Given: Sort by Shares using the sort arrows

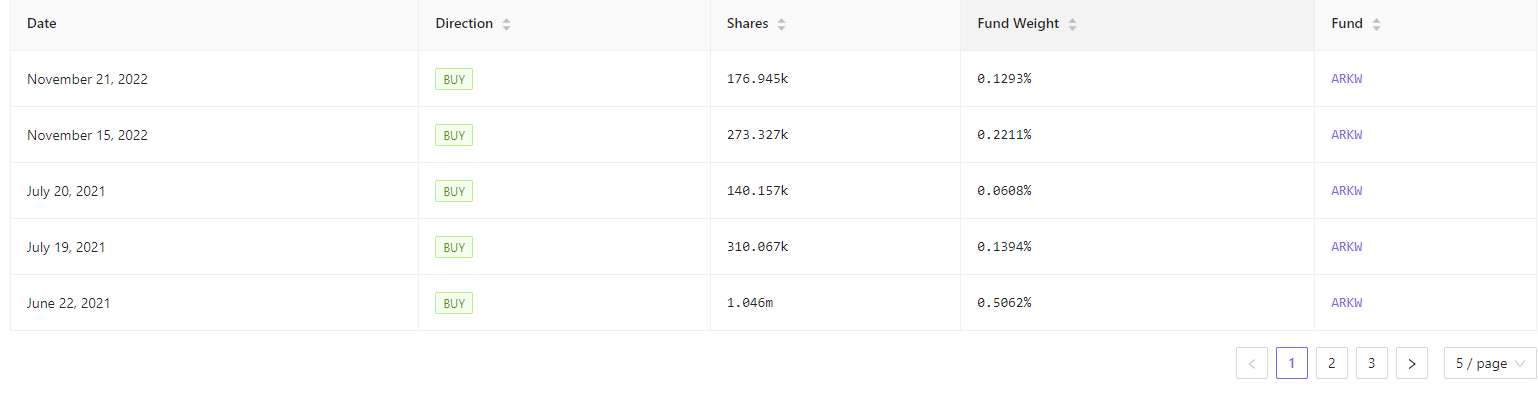Looking at the screenshot, I should (x=781, y=24).
